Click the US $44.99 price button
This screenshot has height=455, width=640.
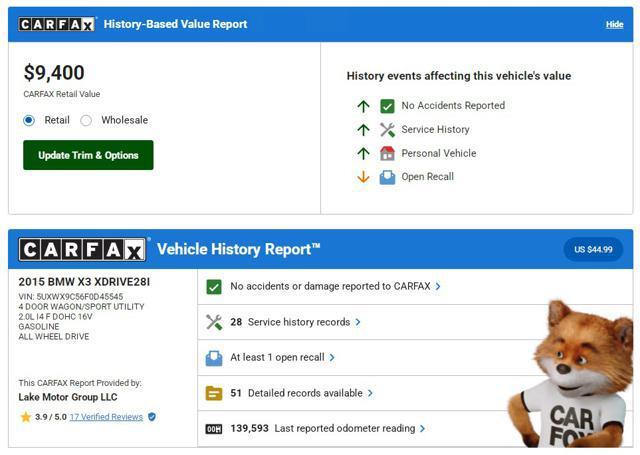(593, 249)
